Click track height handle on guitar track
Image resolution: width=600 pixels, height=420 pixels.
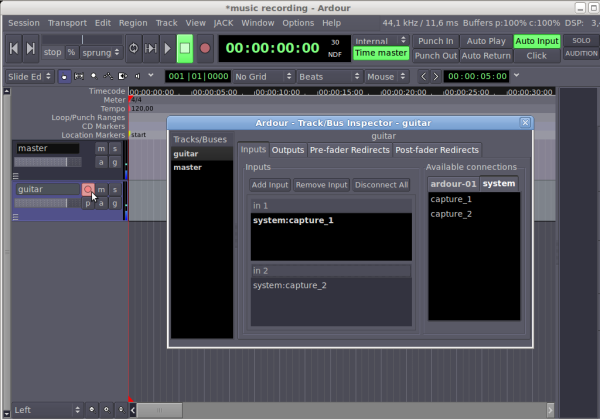click(16, 217)
